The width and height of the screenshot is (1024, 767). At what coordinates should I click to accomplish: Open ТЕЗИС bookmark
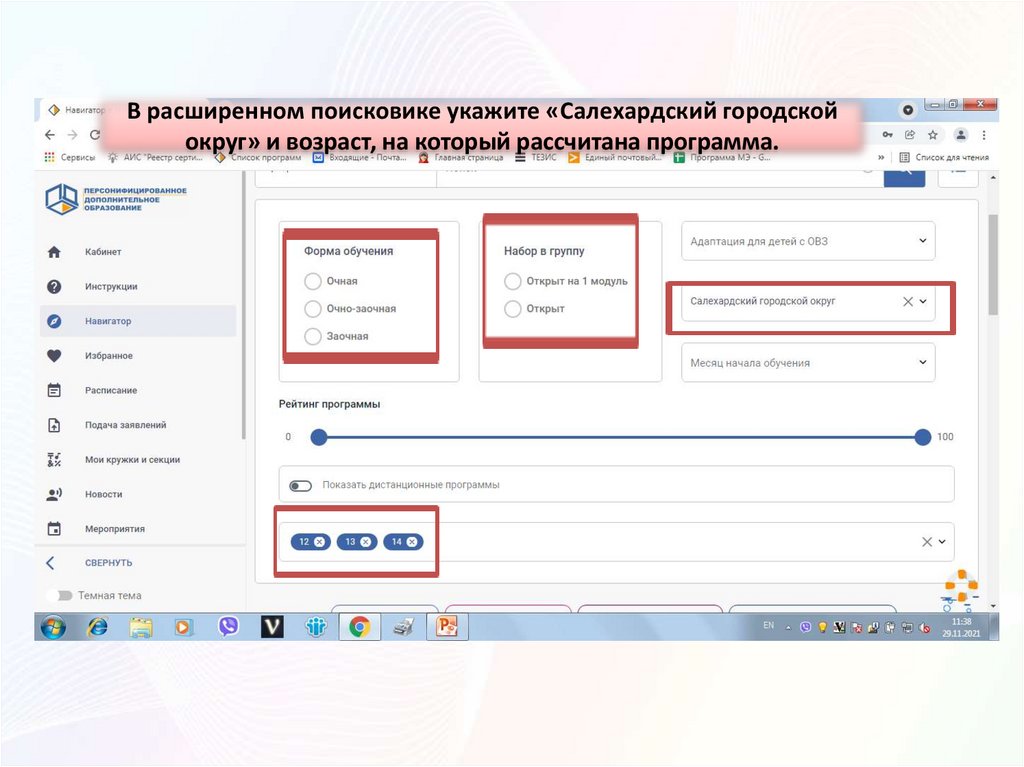[x=536, y=157]
